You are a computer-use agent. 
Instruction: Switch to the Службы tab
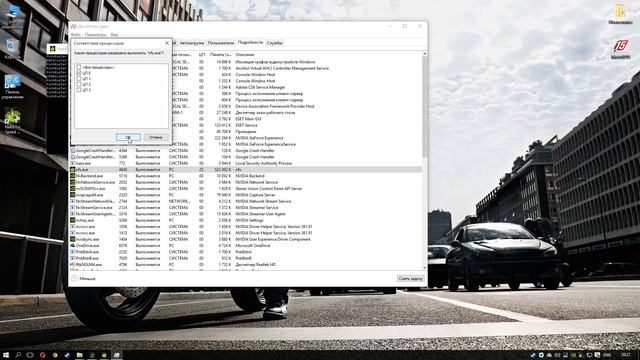point(274,43)
